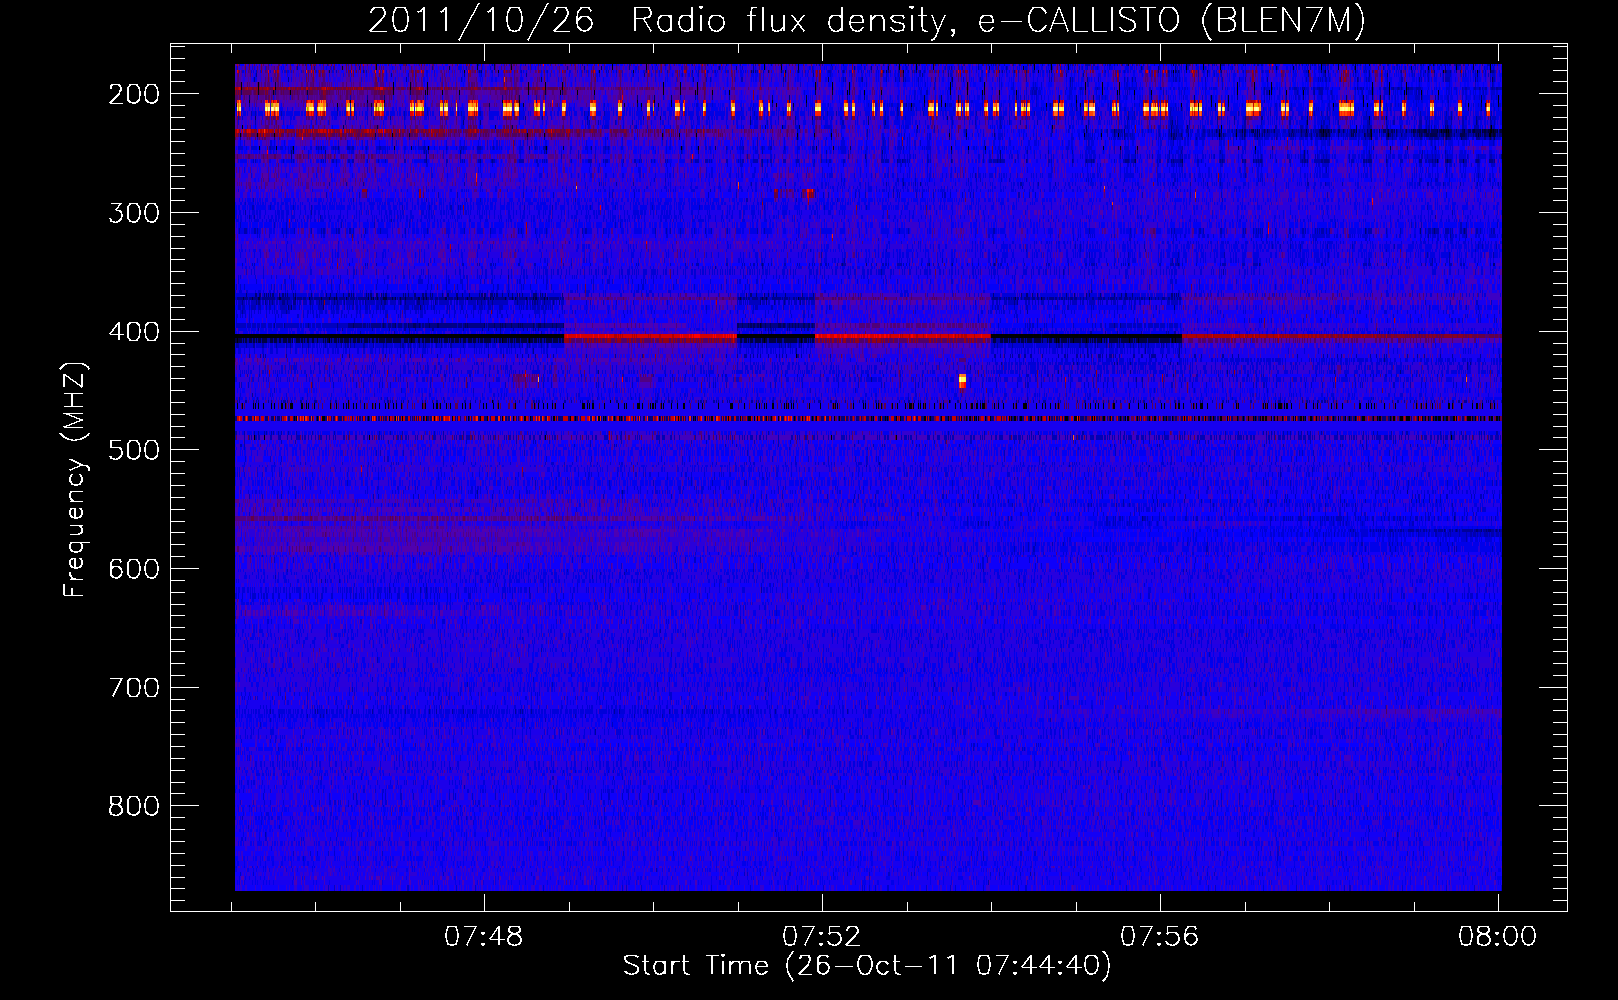
Task: Click the bright burst spot near 440 MHz
Action: (962, 381)
